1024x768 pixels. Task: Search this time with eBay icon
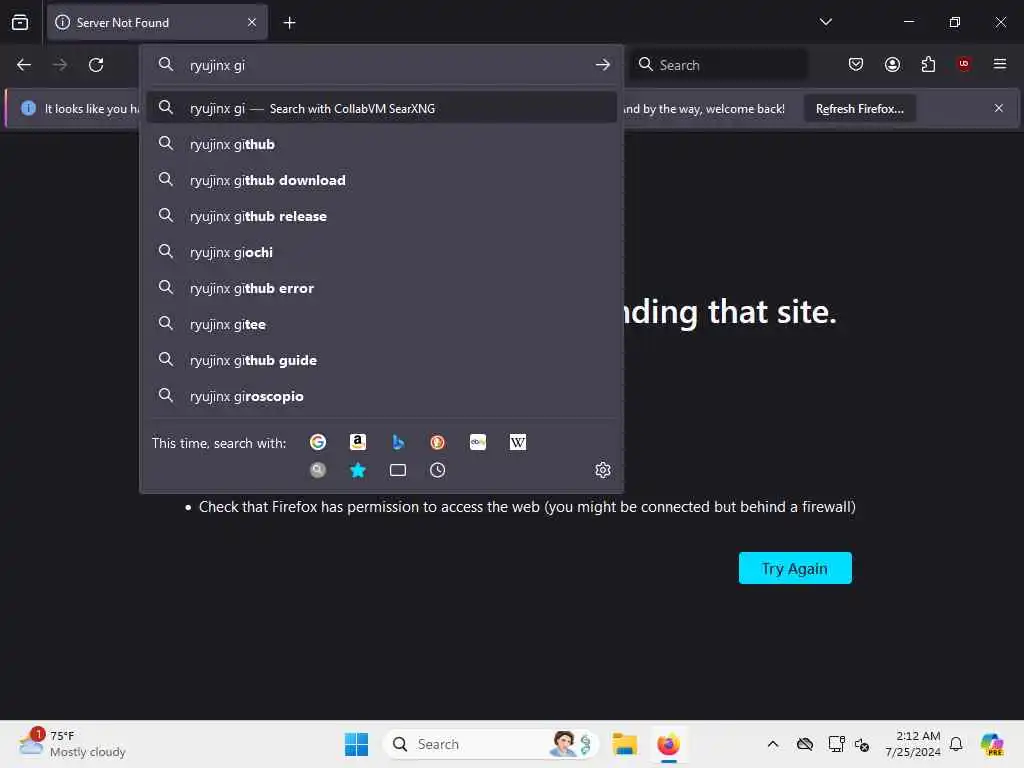click(x=478, y=442)
